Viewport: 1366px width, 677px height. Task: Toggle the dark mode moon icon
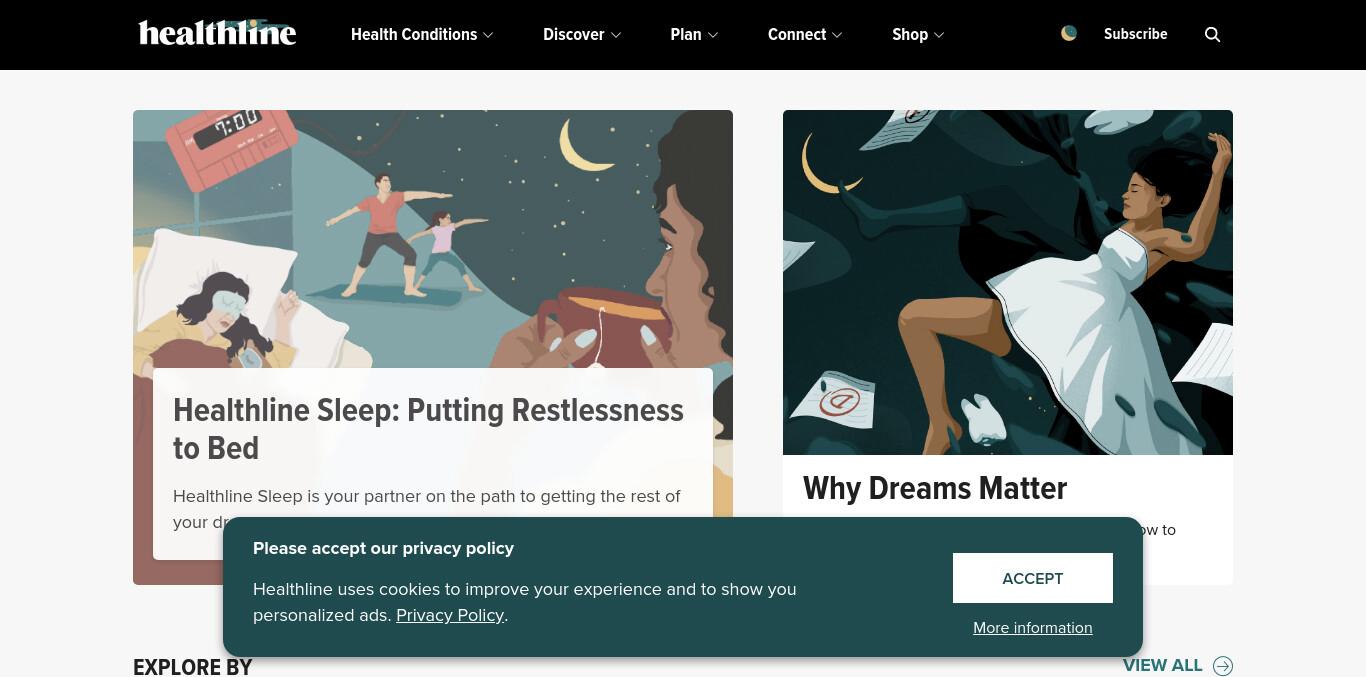1069,33
